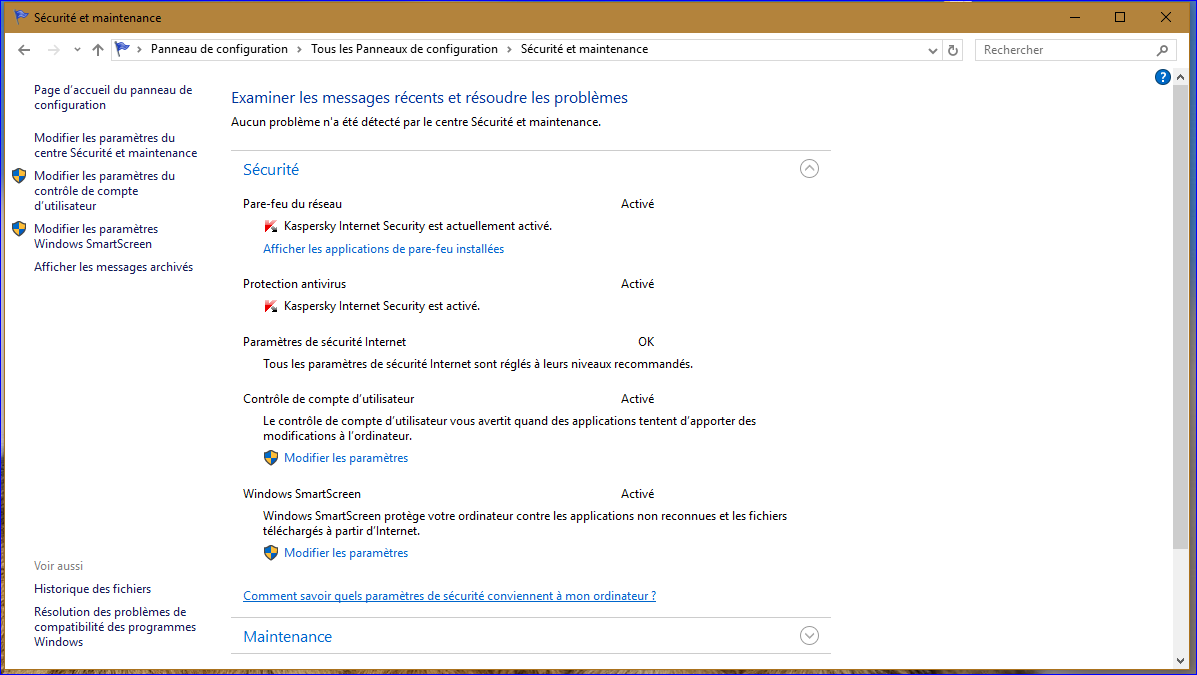Image resolution: width=1197 pixels, height=675 pixels.
Task: Open recent locations dropdown arrow
Action: tap(77, 50)
